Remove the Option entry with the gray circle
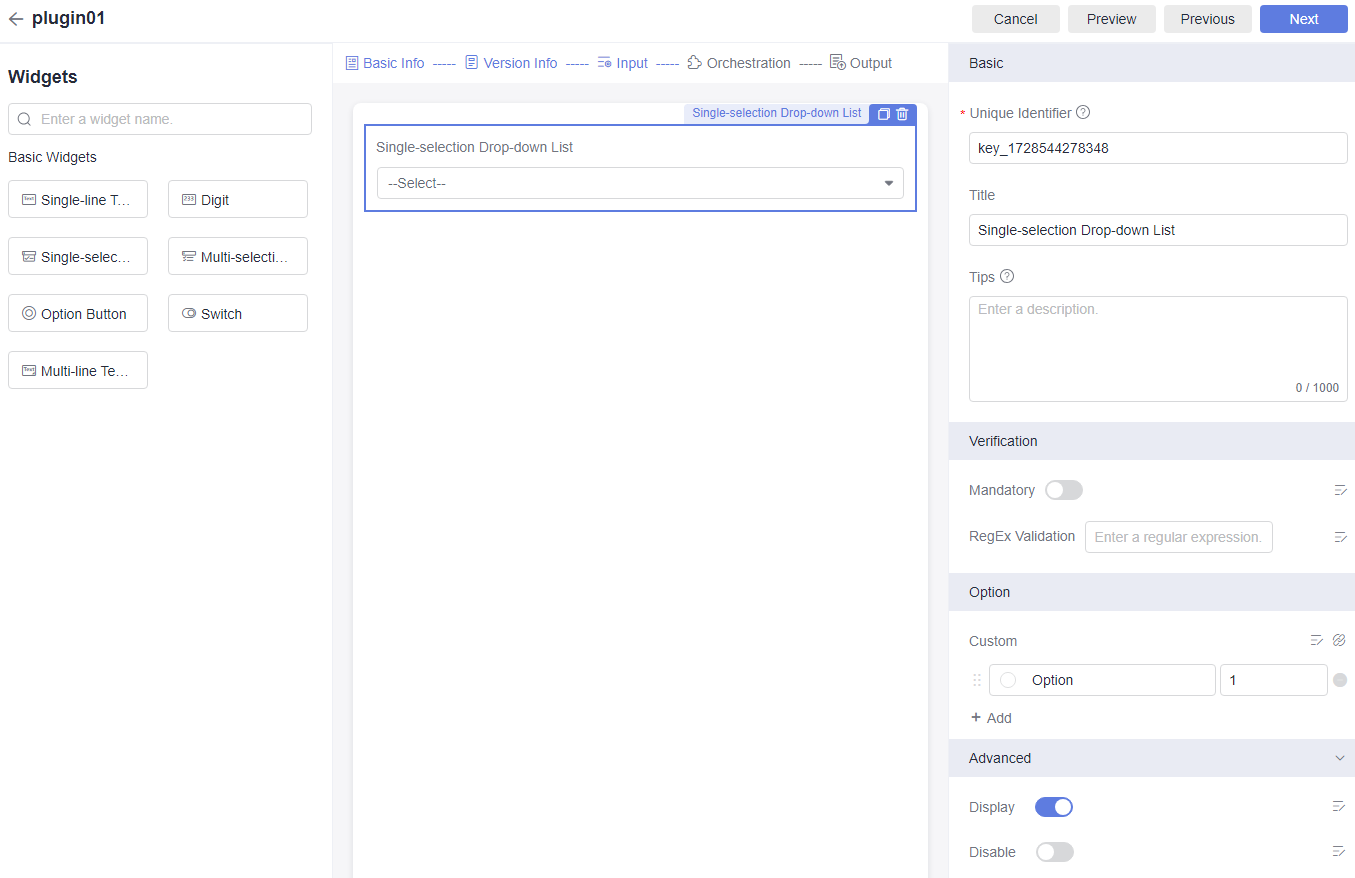1355x878 pixels. pos(1340,680)
